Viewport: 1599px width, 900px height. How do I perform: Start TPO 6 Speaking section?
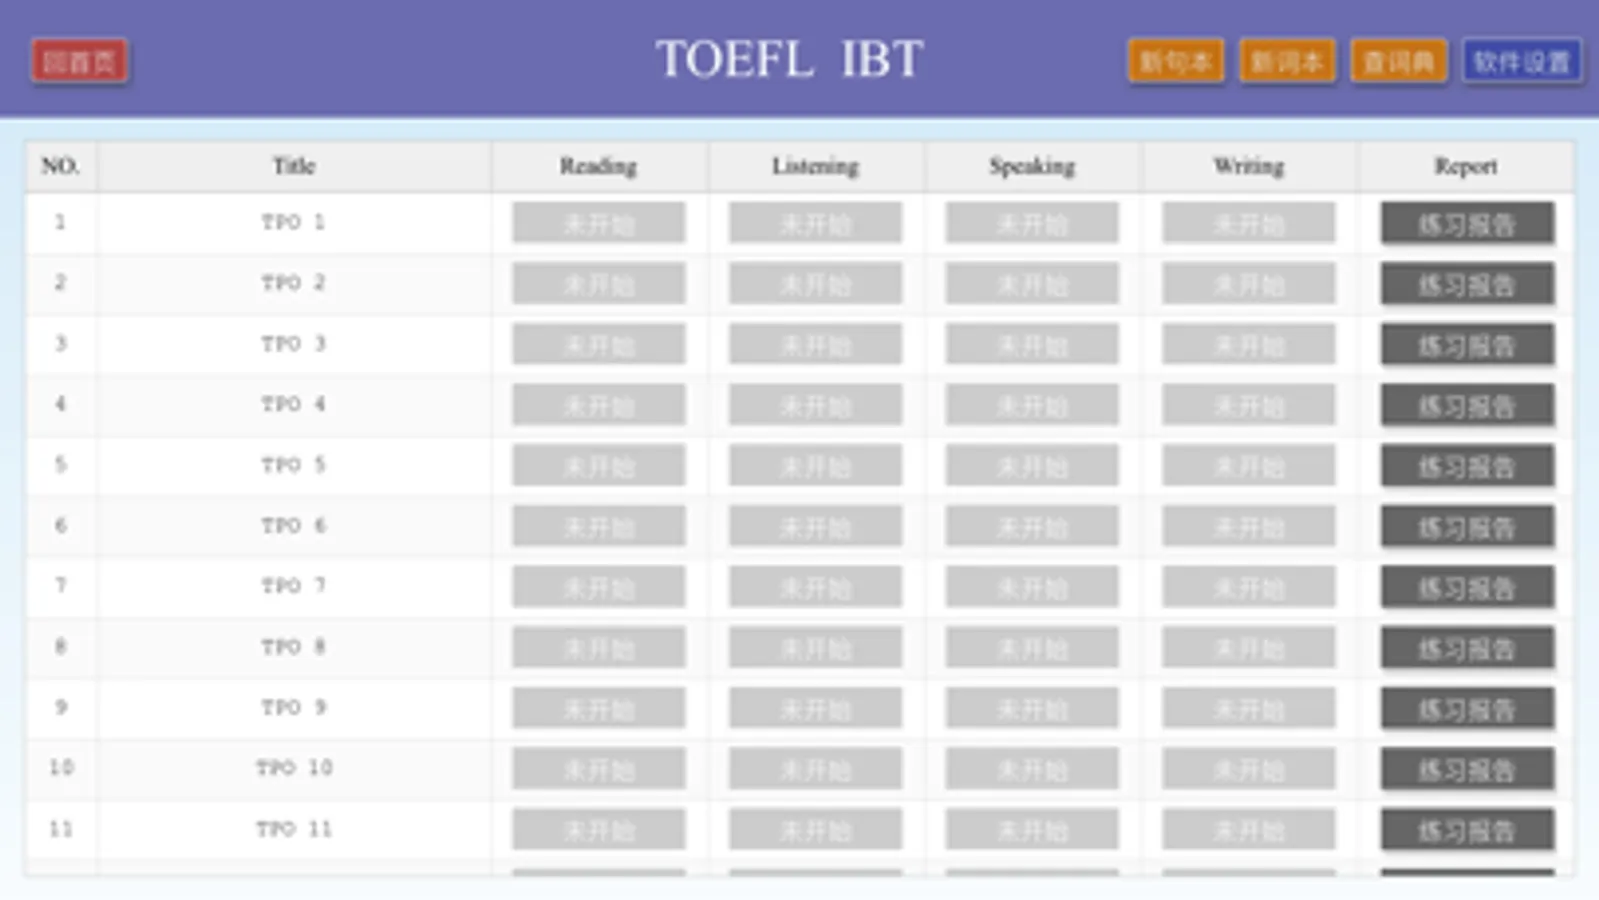coord(1032,527)
